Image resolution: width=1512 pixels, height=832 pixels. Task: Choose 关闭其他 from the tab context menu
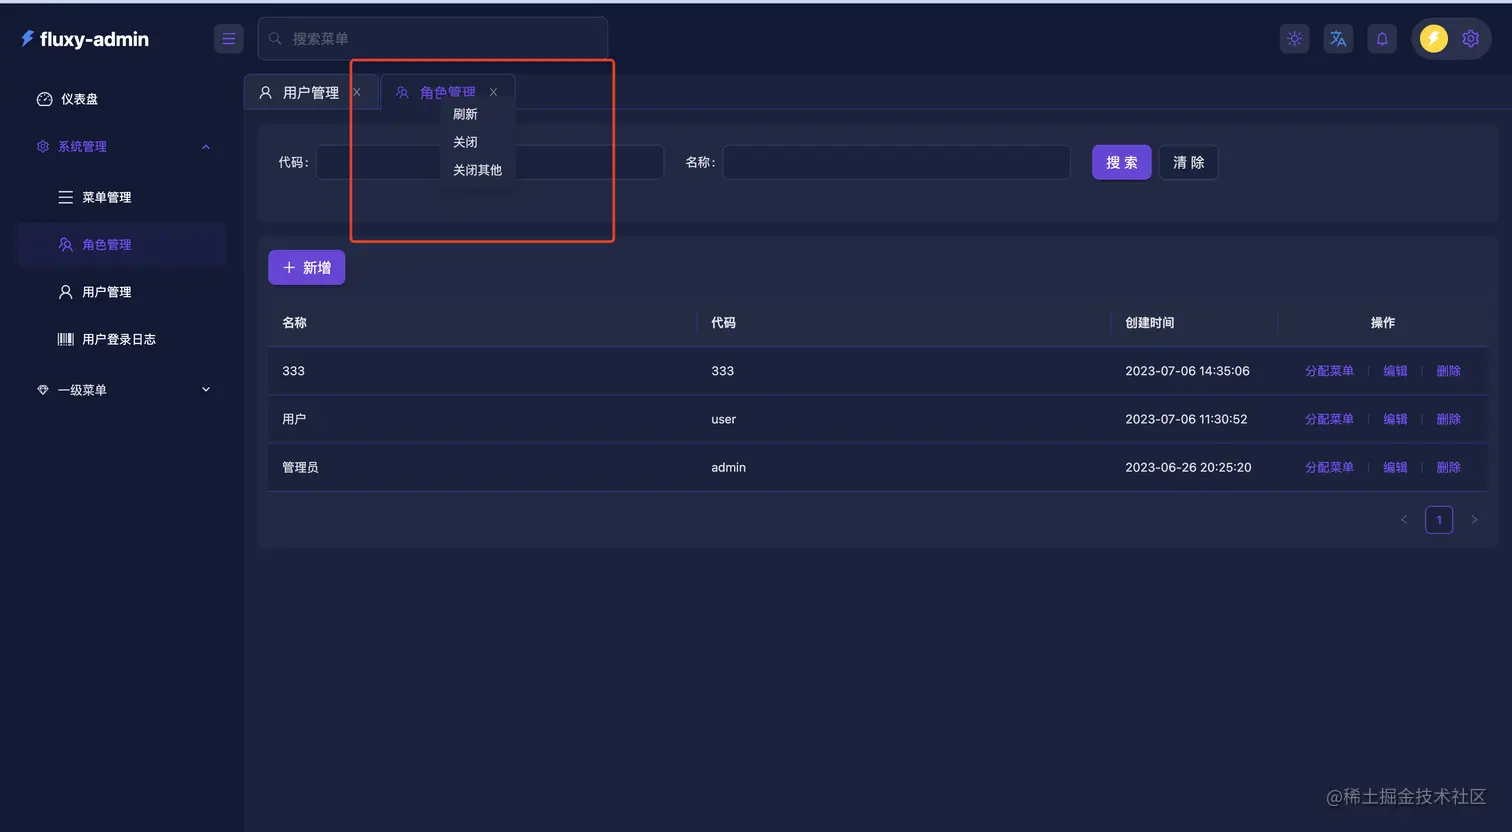[x=478, y=170]
